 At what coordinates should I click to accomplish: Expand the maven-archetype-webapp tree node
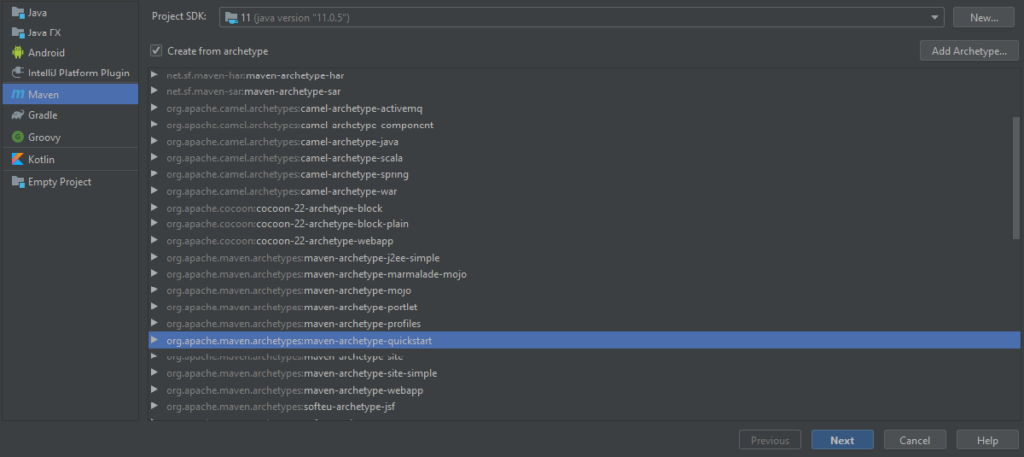tap(154, 390)
